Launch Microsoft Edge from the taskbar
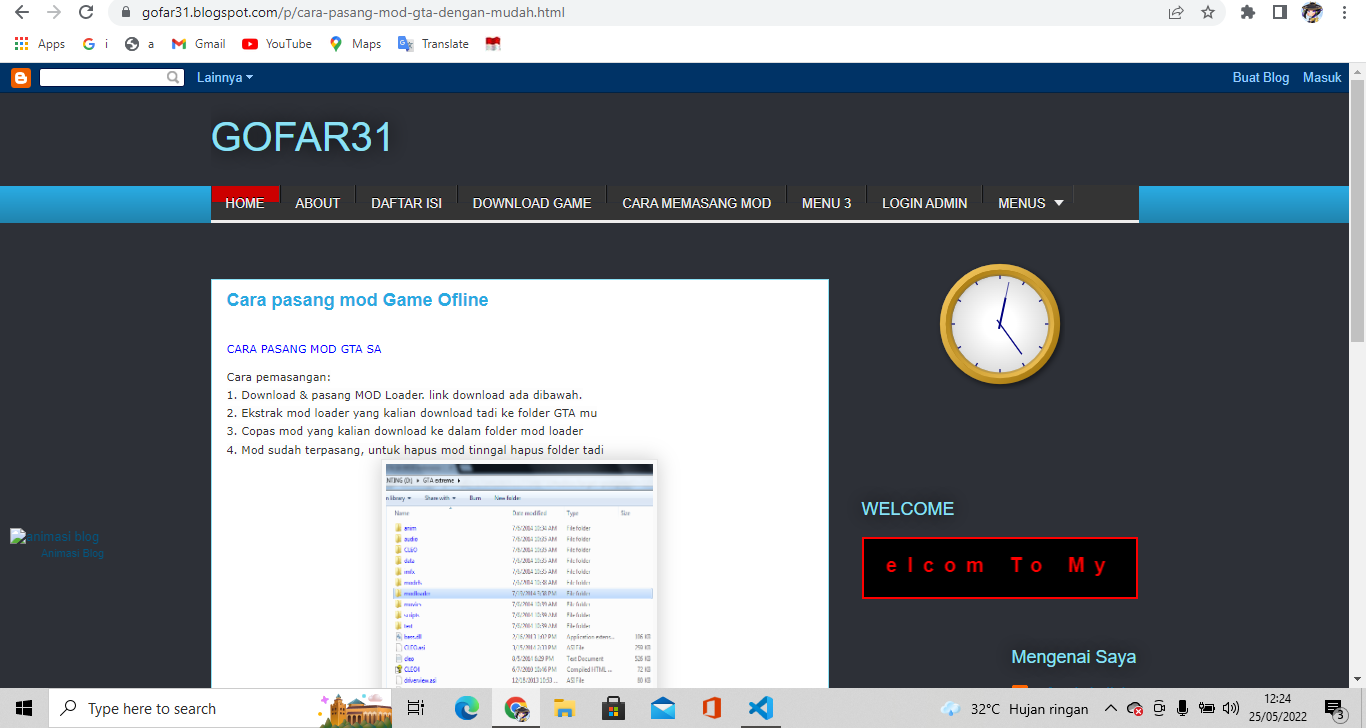The width and height of the screenshot is (1366, 728). pyautogui.click(x=467, y=708)
